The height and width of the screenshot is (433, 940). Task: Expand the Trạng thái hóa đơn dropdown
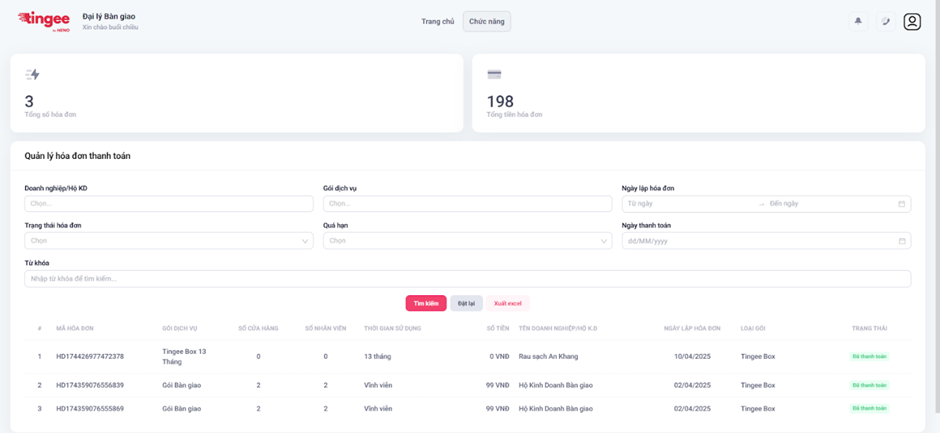click(x=305, y=241)
